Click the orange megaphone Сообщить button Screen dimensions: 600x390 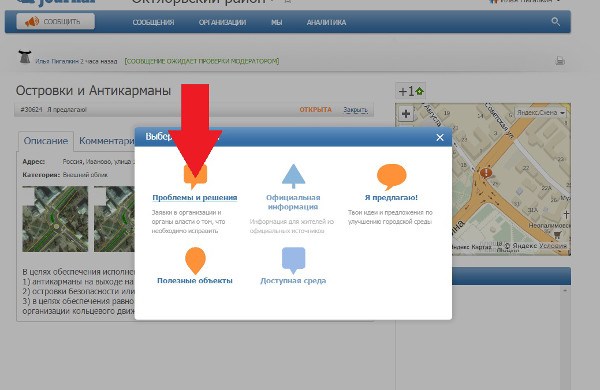[55, 21]
